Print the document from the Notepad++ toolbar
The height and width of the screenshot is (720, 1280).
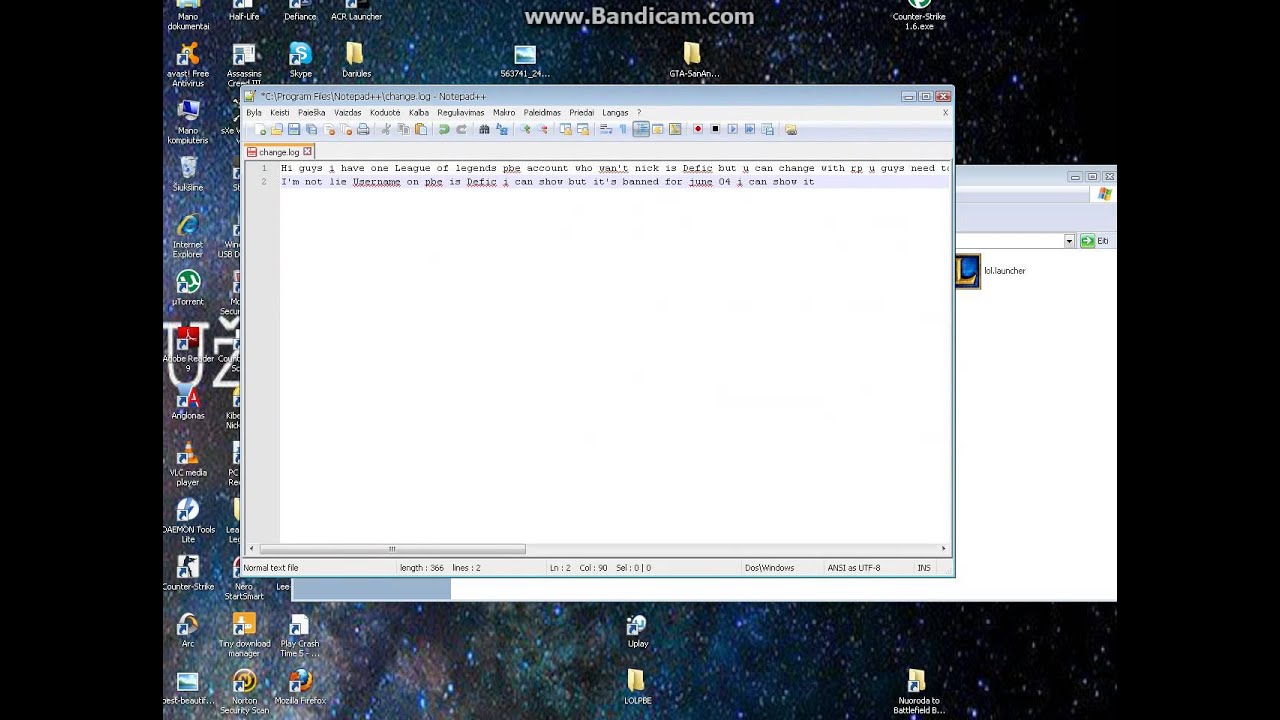[x=363, y=129]
